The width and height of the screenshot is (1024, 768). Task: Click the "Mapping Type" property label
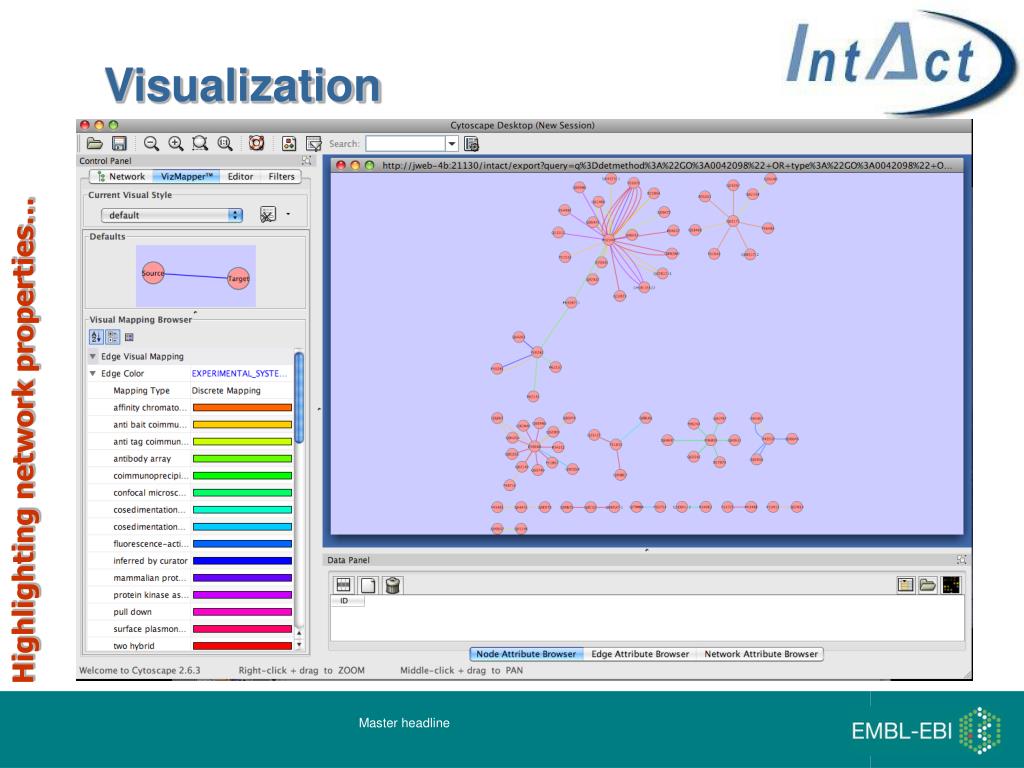tap(141, 391)
